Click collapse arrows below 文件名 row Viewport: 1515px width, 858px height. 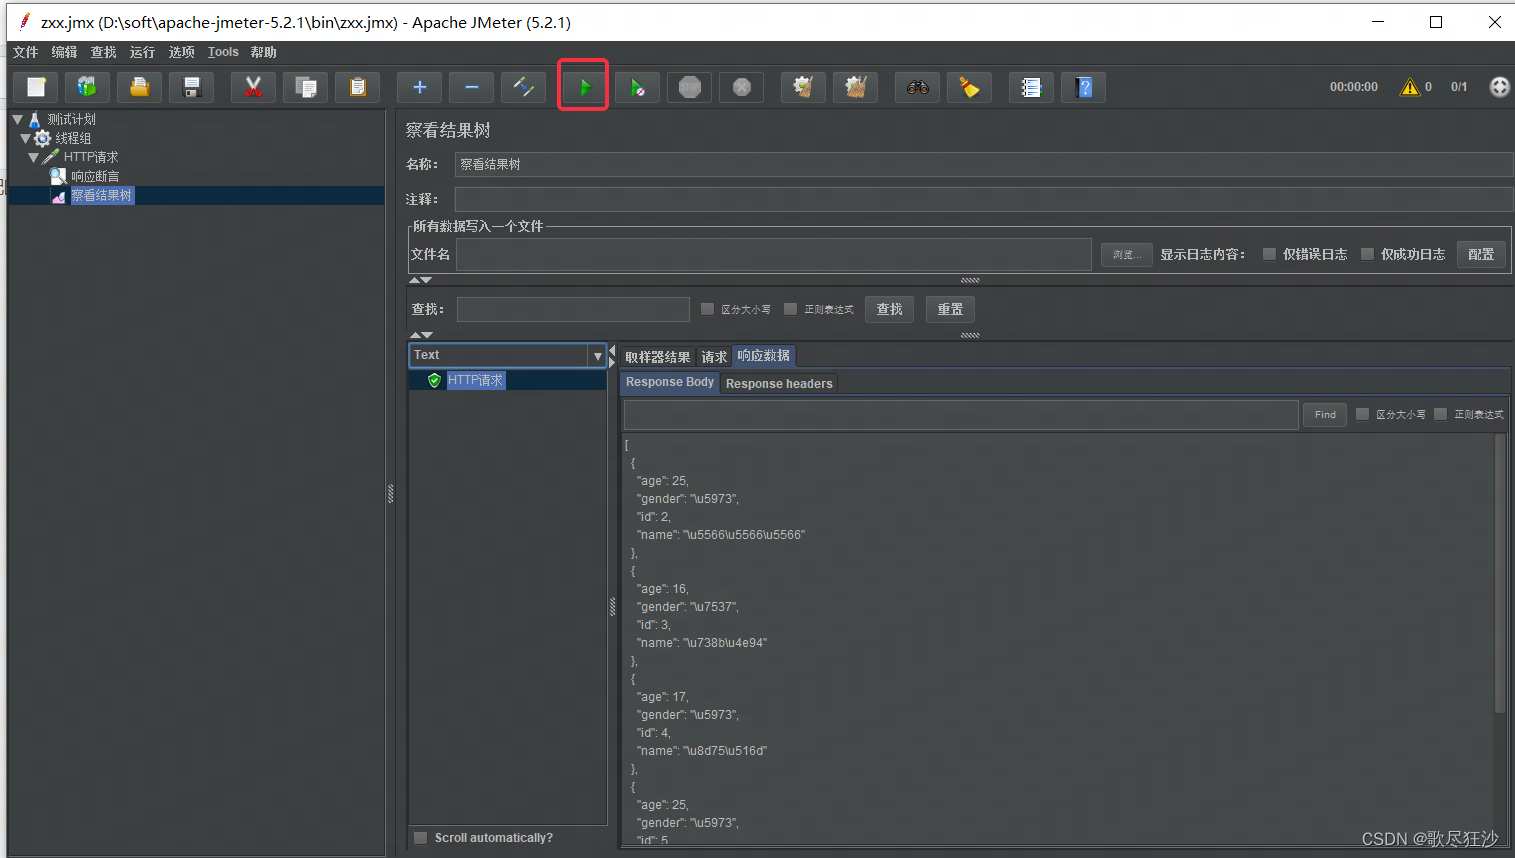click(421, 280)
